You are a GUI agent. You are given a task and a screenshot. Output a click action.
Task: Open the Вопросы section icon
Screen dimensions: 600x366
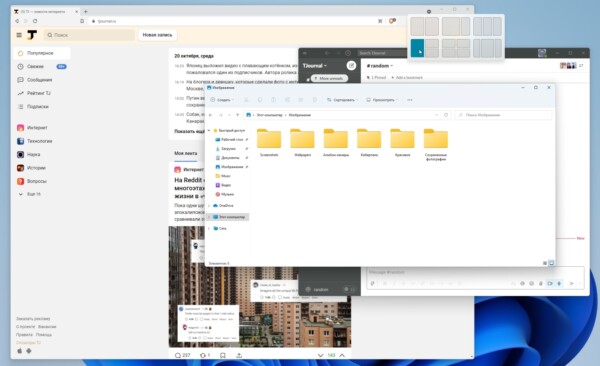click(21, 181)
